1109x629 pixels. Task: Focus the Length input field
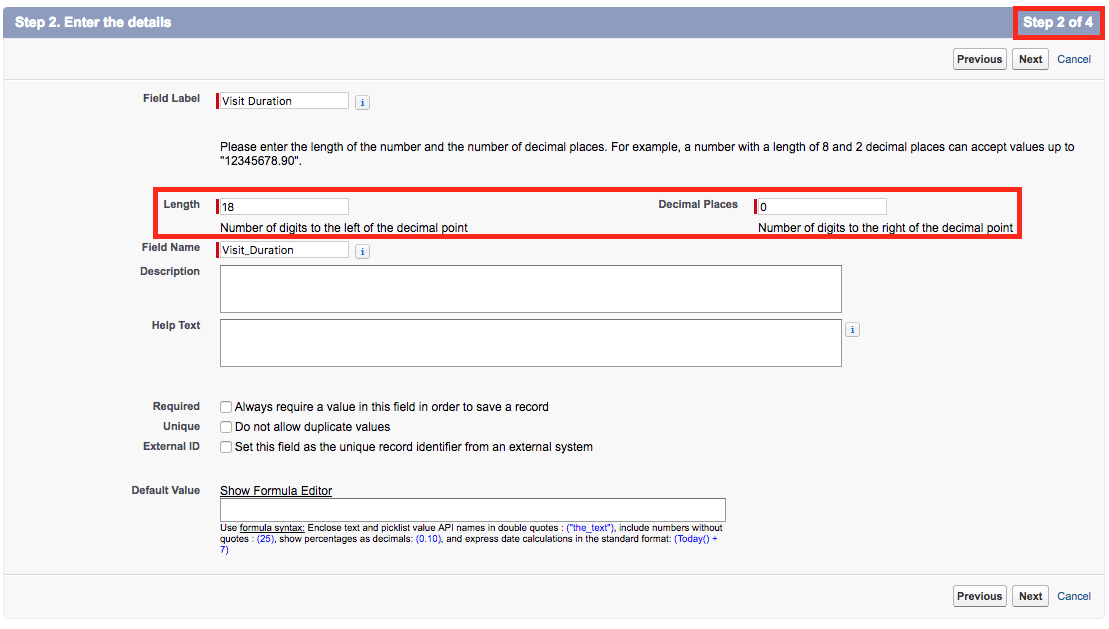[283, 207]
